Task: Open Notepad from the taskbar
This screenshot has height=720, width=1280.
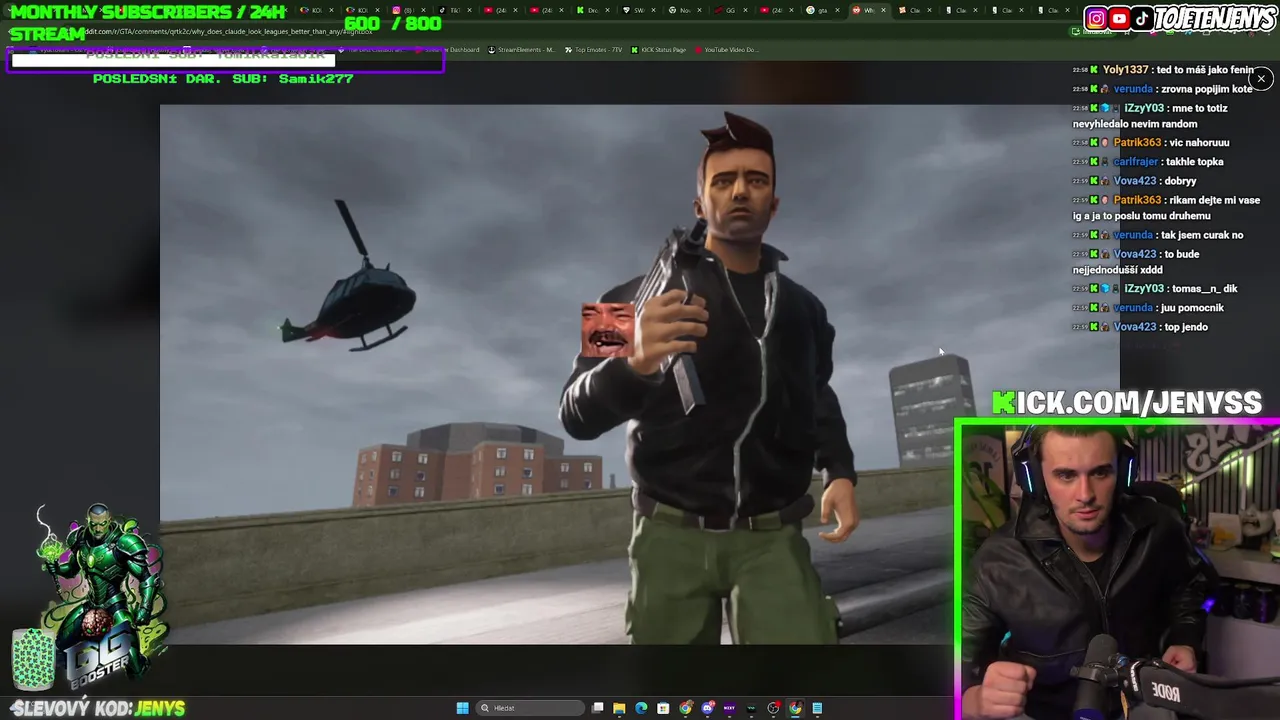Action: (x=817, y=708)
